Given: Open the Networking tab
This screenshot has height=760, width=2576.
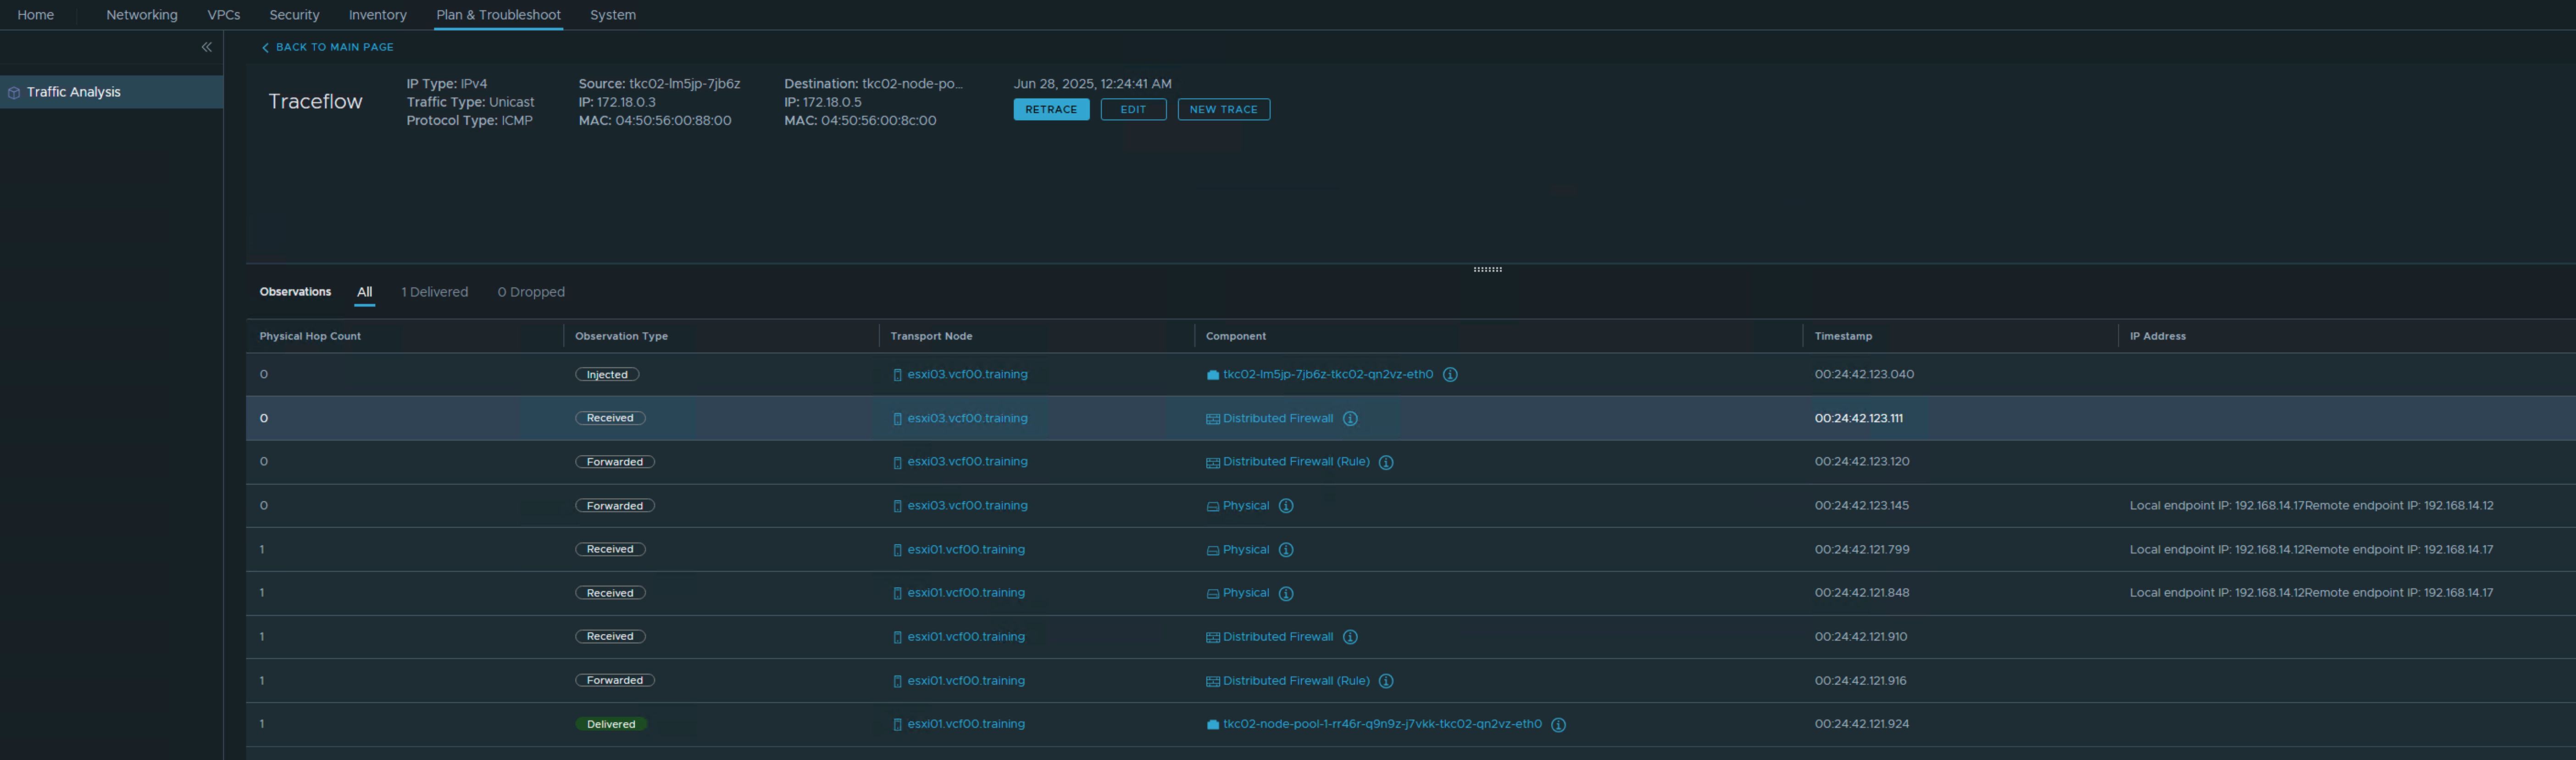Looking at the screenshot, I should point(142,15).
